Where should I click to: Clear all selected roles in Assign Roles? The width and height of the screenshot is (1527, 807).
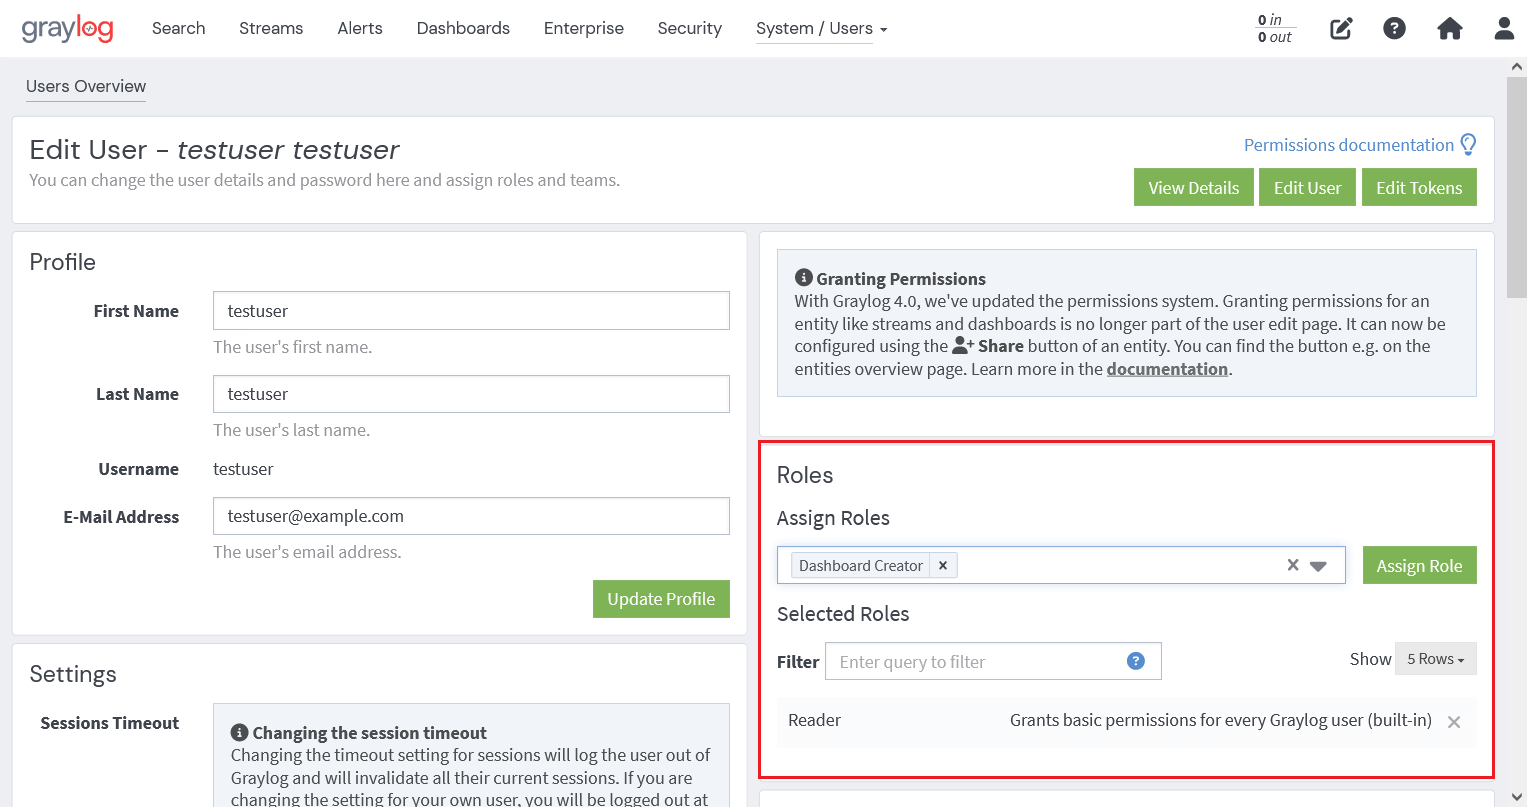(x=1293, y=565)
